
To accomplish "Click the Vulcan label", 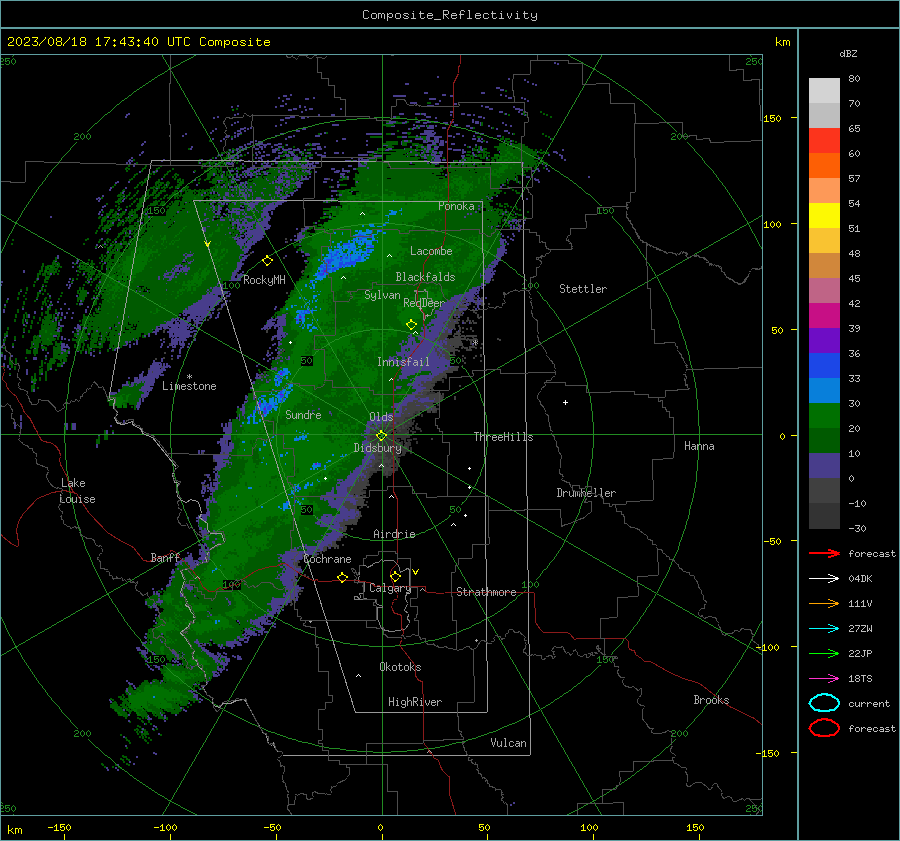I will (x=509, y=743).
